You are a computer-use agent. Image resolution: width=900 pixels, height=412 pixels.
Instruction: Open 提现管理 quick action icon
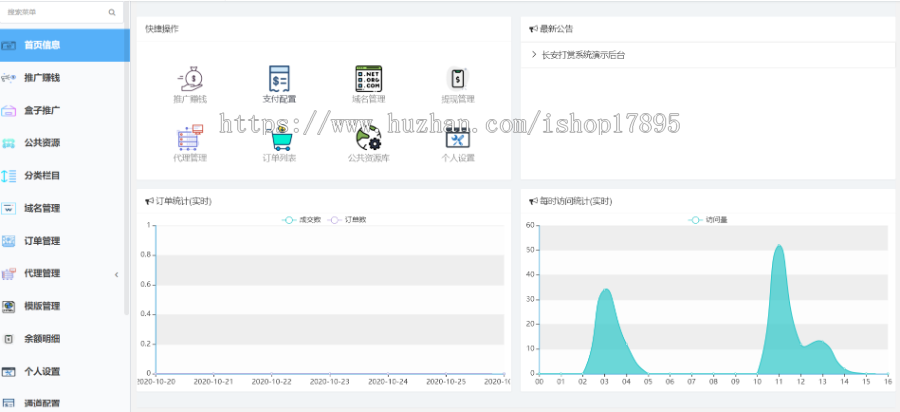458,79
